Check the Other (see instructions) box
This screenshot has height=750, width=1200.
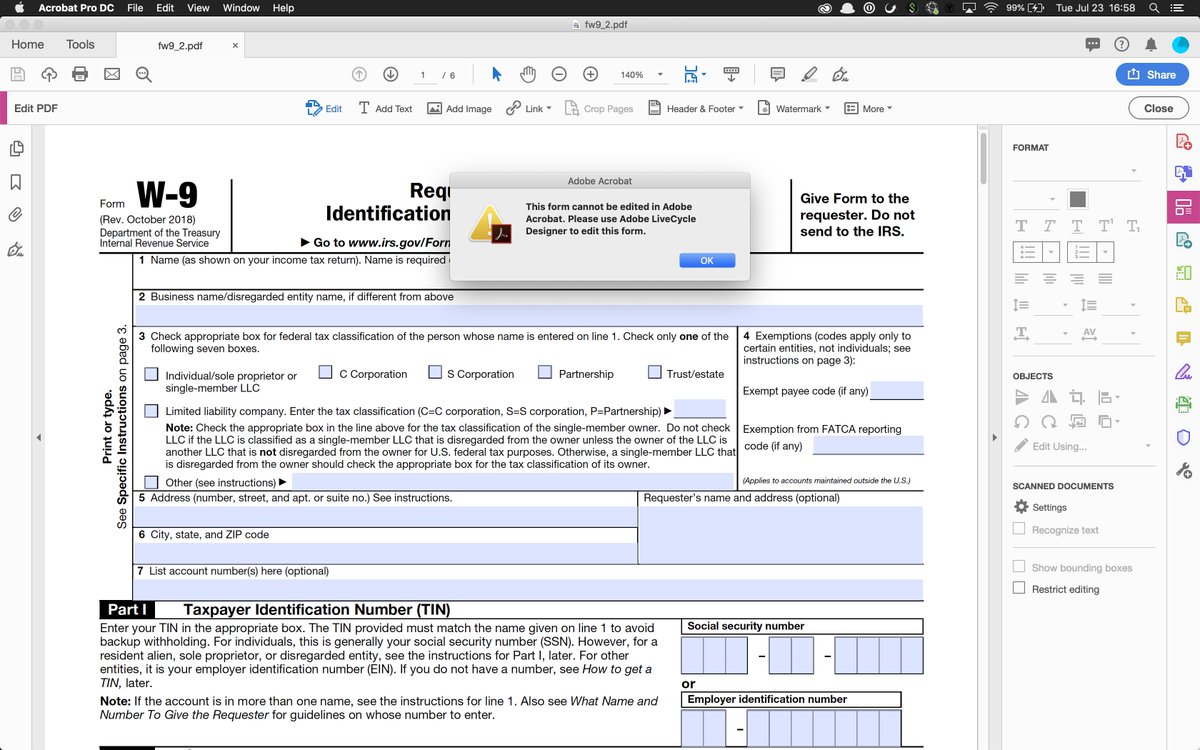coord(151,482)
